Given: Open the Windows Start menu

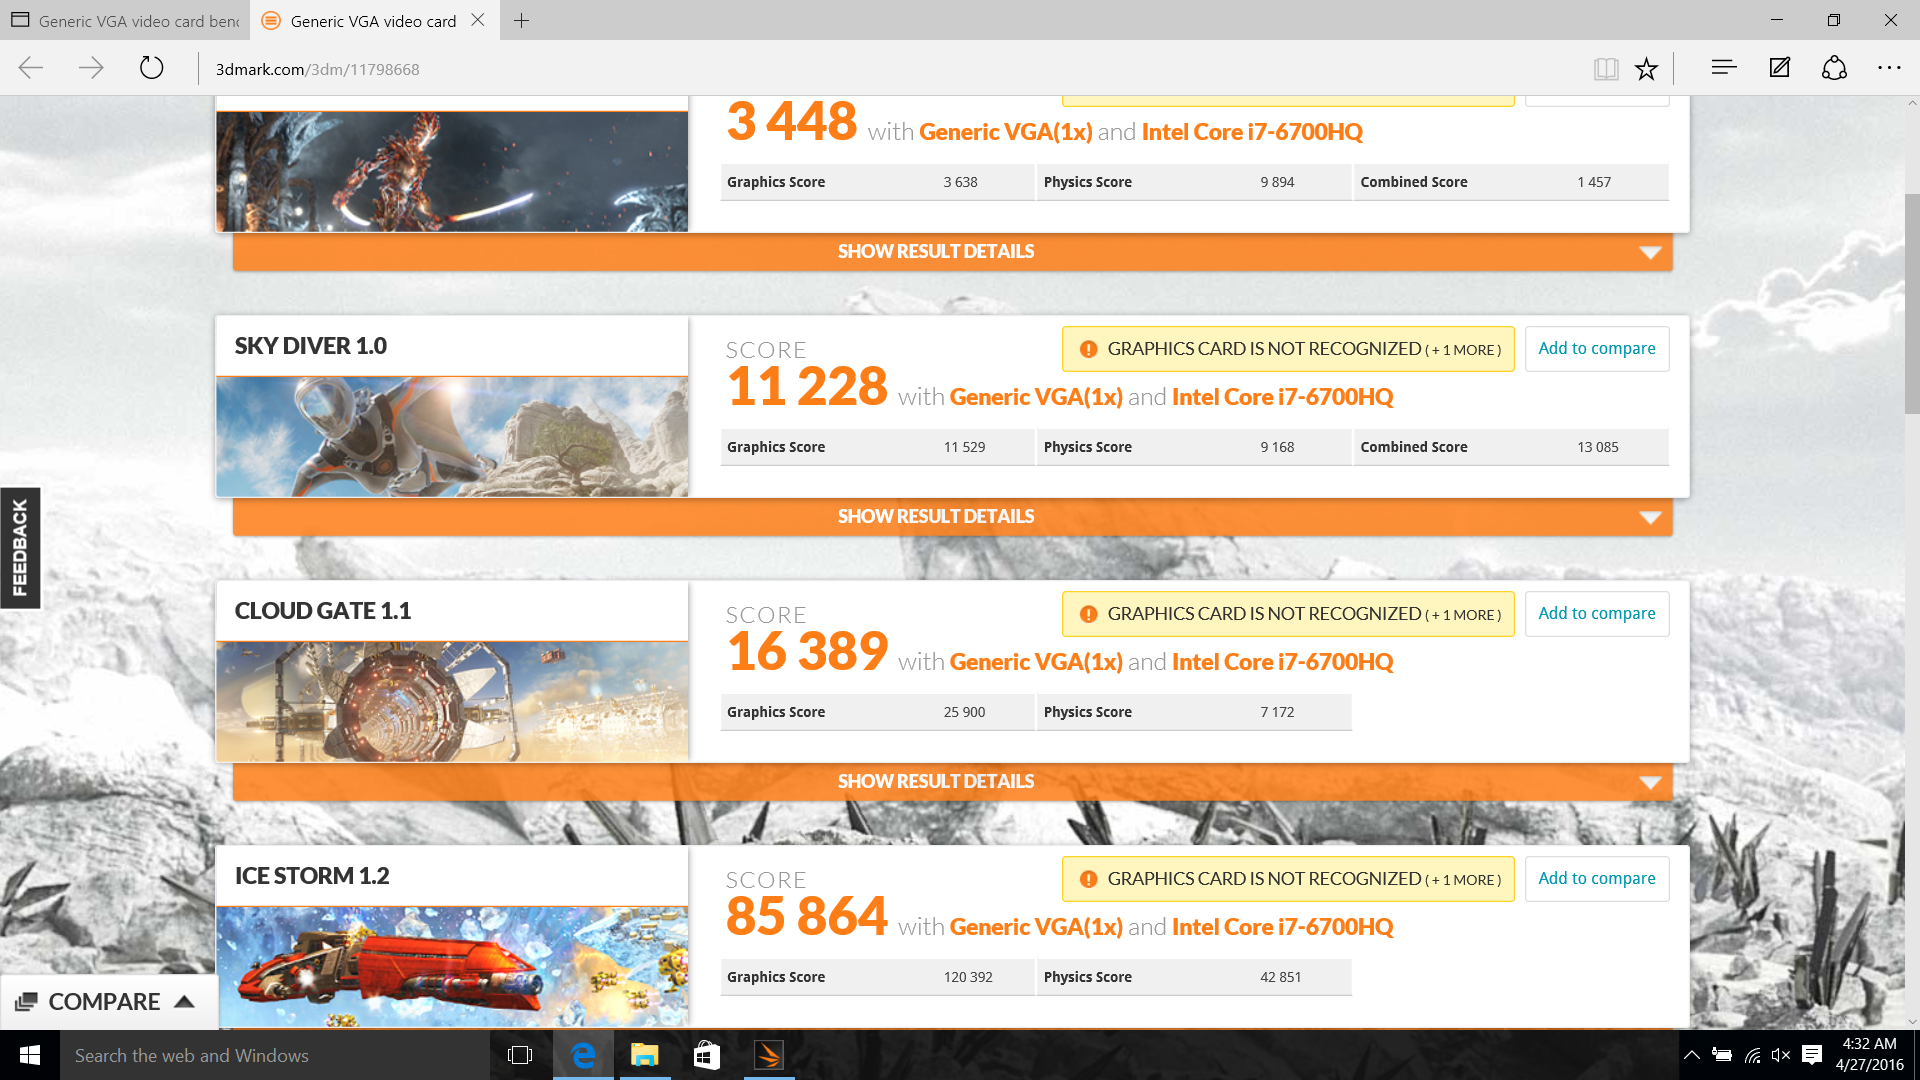Looking at the screenshot, I should click(x=30, y=1055).
